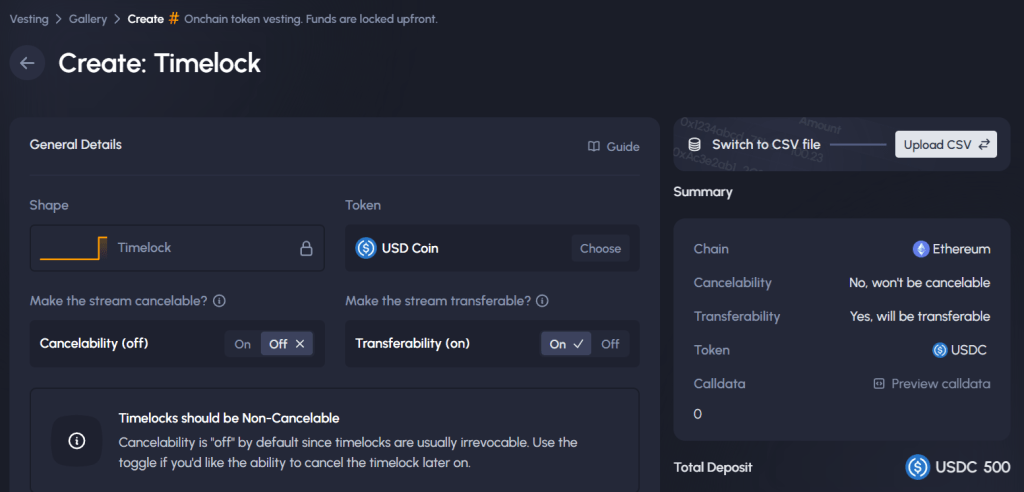Click the Ethereum chain icon in Summary
The image size is (1024, 492).
coord(921,249)
